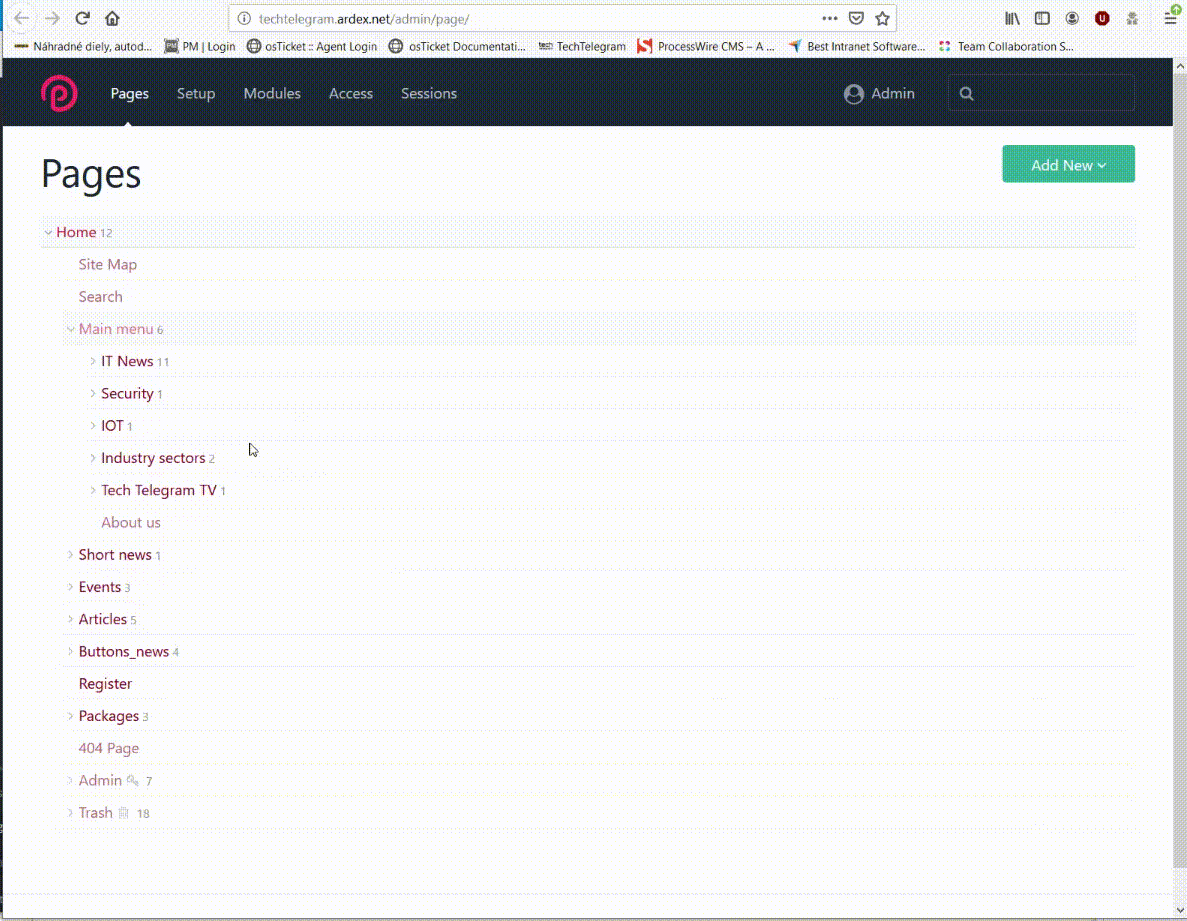The width and height of the screenshot is (1187, 921).
Task: Open osTicket Agent Login bookmark
Action: [x=312, y=46]
